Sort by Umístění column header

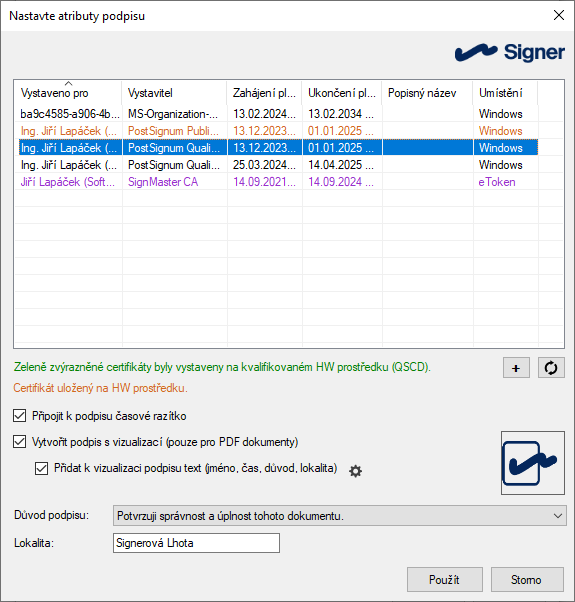coord(505,93)
